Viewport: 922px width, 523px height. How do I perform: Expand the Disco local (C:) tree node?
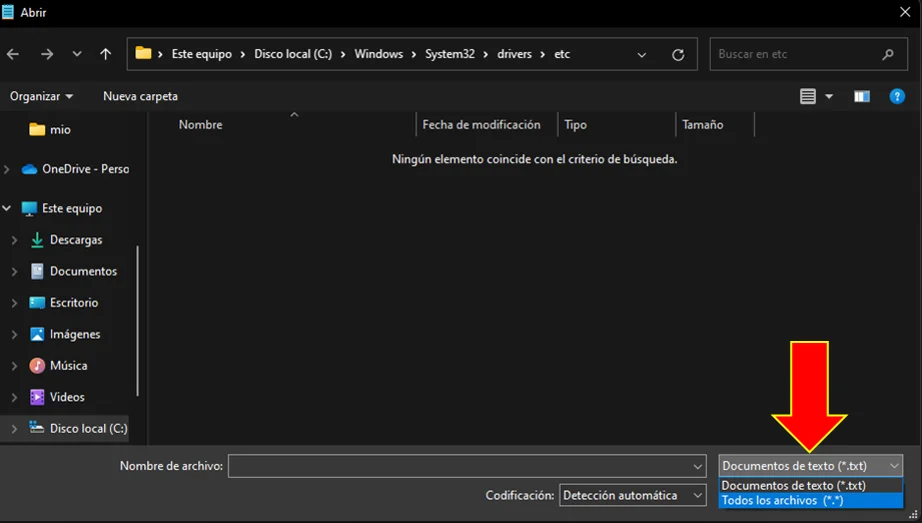click(15, 429)
